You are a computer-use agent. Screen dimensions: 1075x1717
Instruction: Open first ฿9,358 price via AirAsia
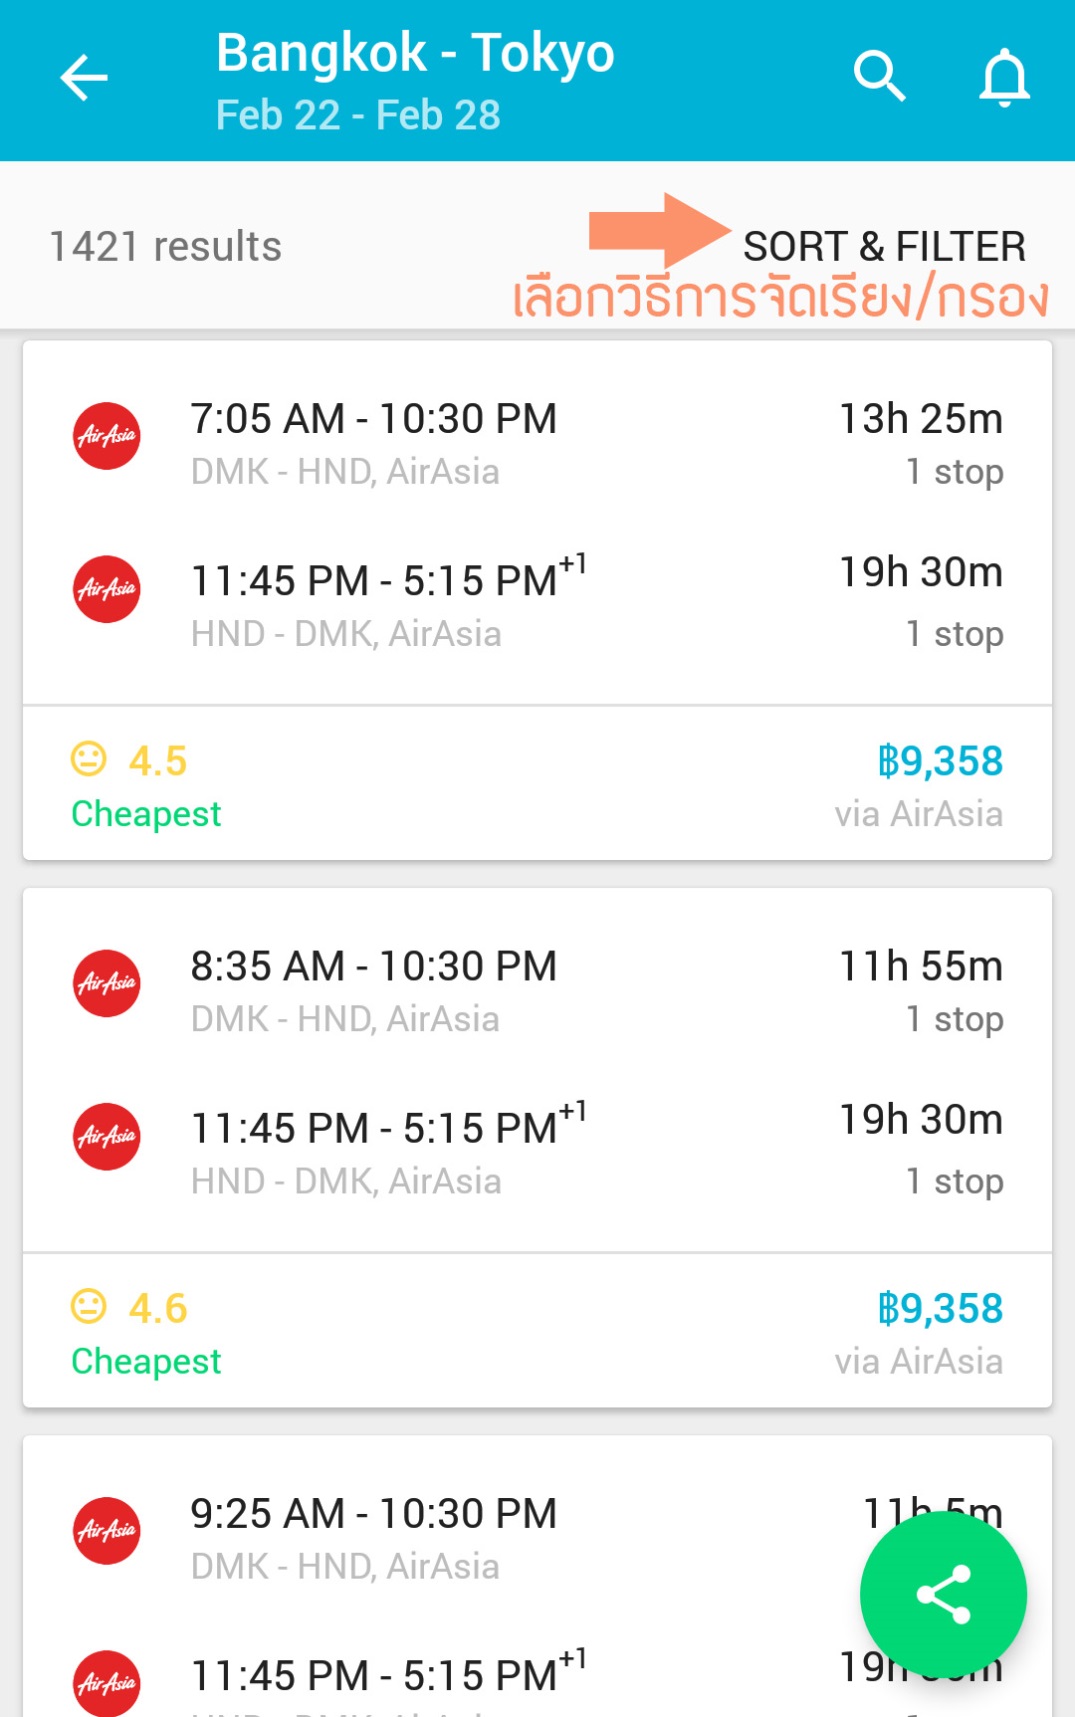point(940,761)
